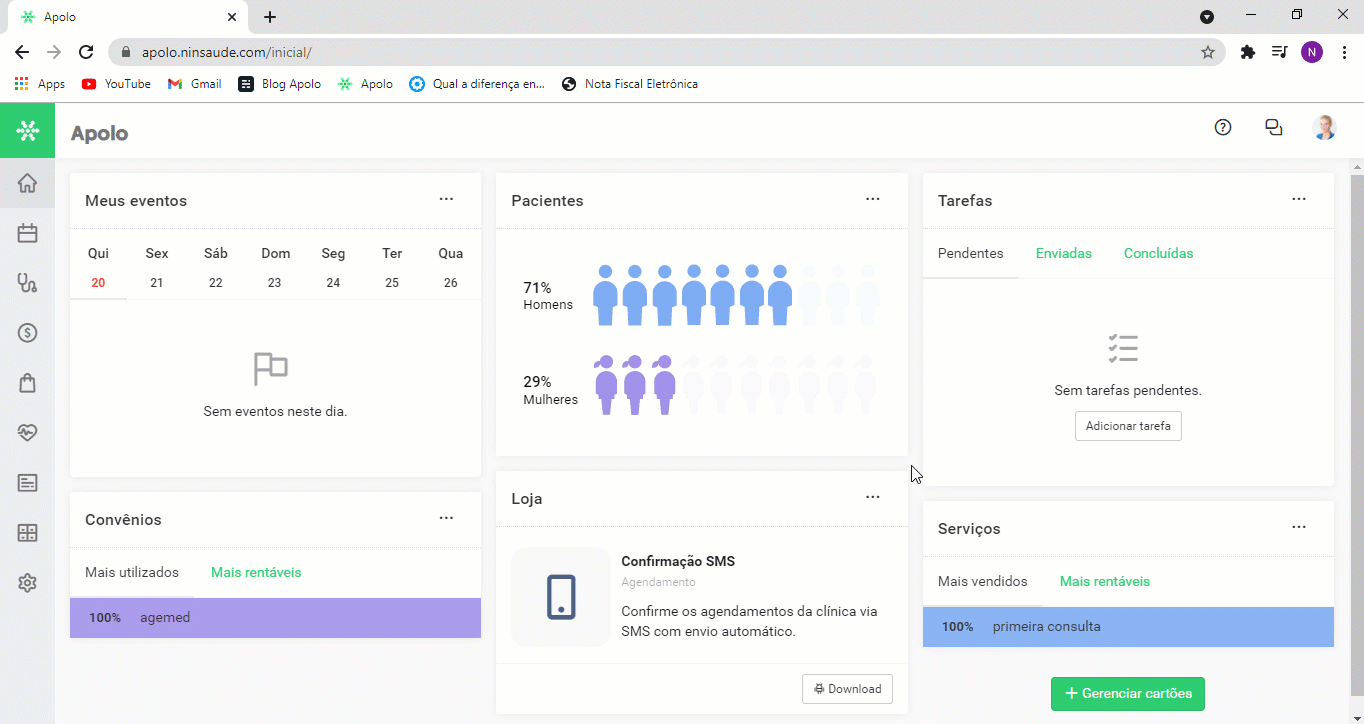The image size is (1364, 724).
Task: Open the Home icon in the sidebar
Action: point(27,183)
